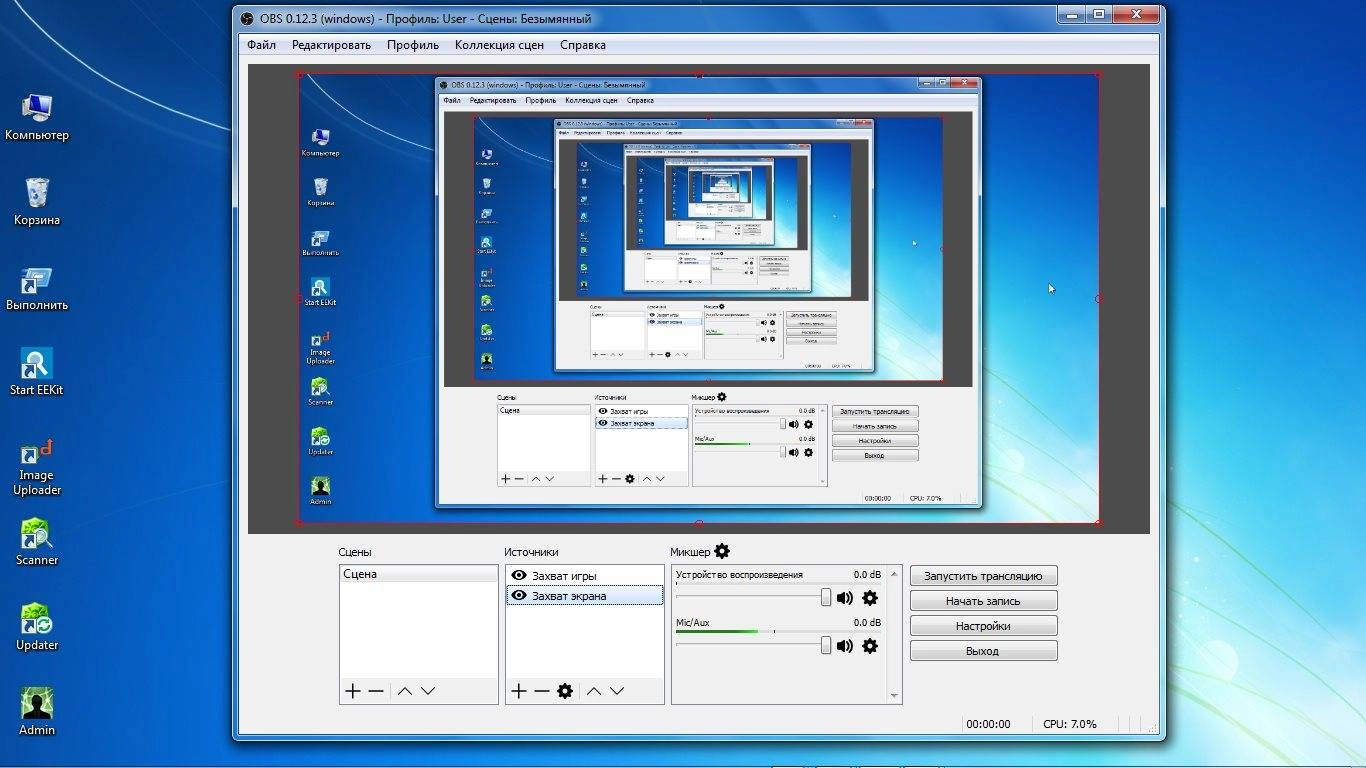Viewport: 1366px width, 768px height.
Task: Launch Updater desktop shortcut
Action: tap(37, 627)
